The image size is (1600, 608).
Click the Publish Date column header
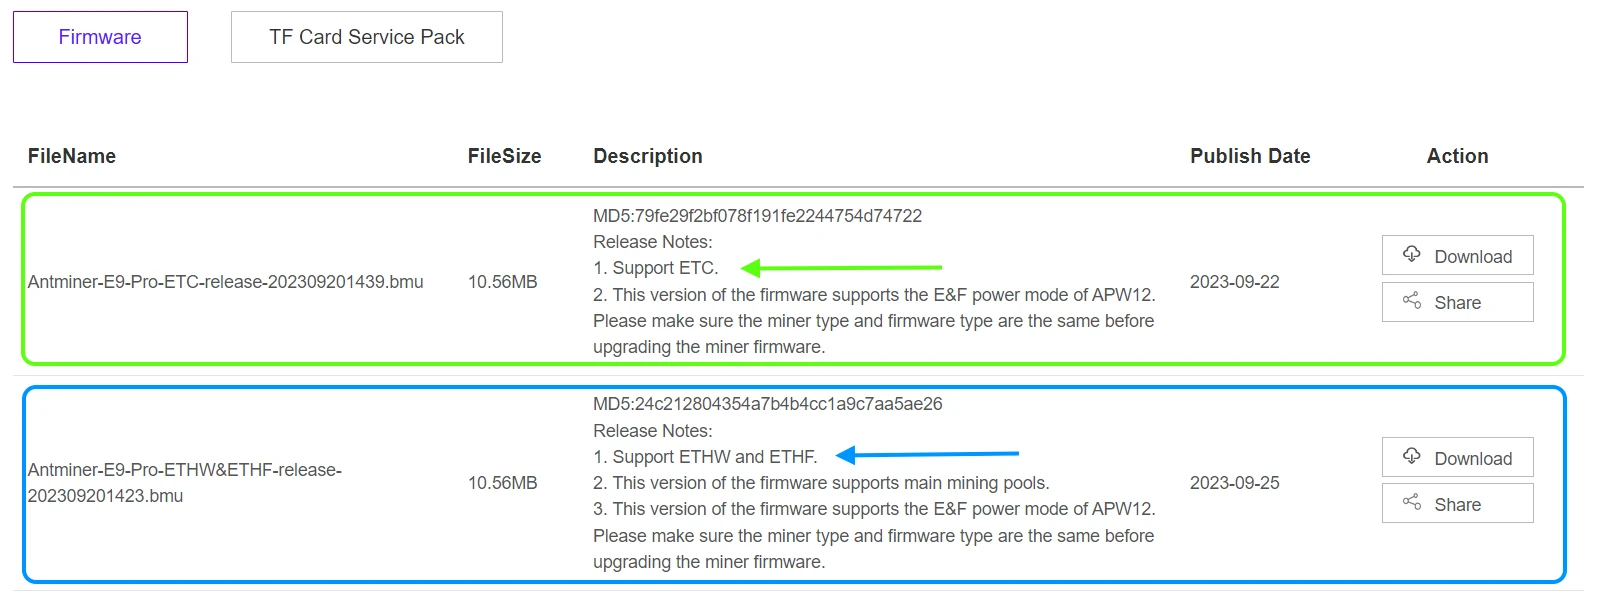point(1250,156)
